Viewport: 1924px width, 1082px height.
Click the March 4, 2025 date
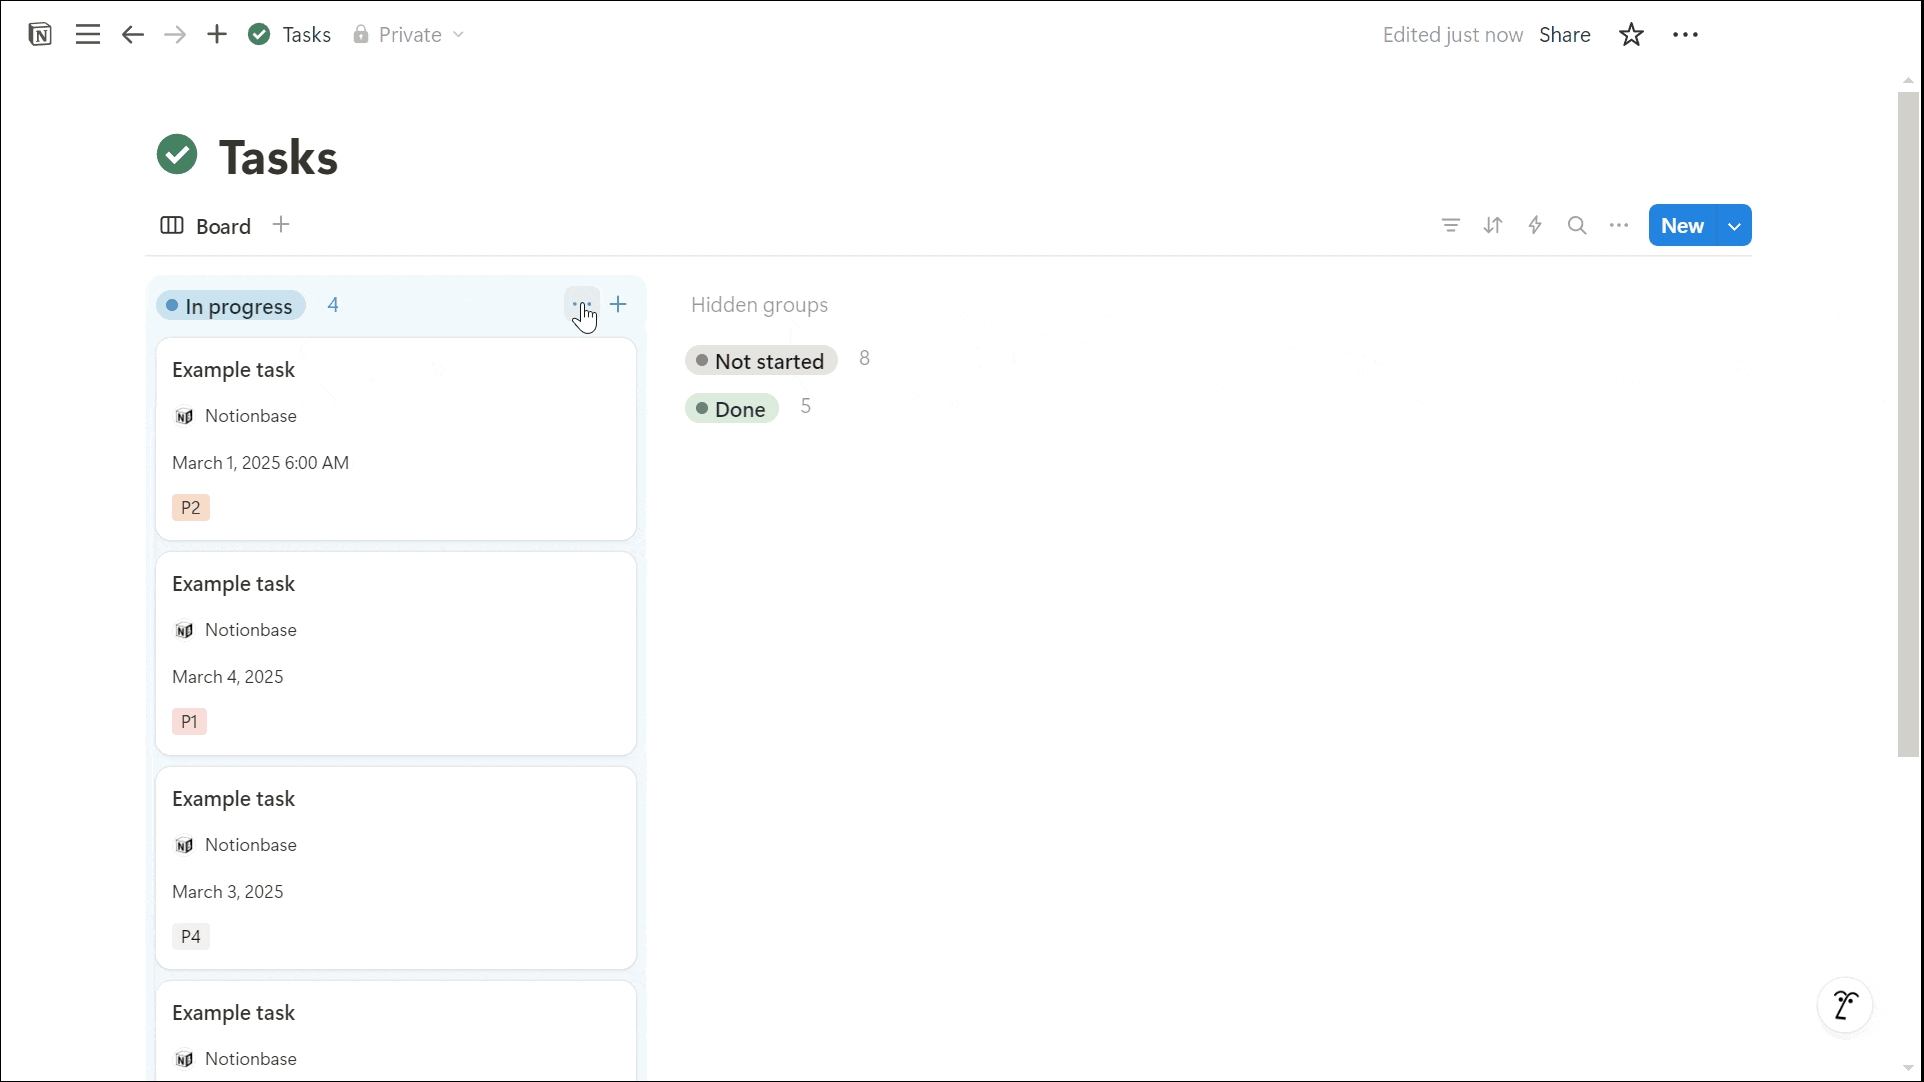[228, 677]
